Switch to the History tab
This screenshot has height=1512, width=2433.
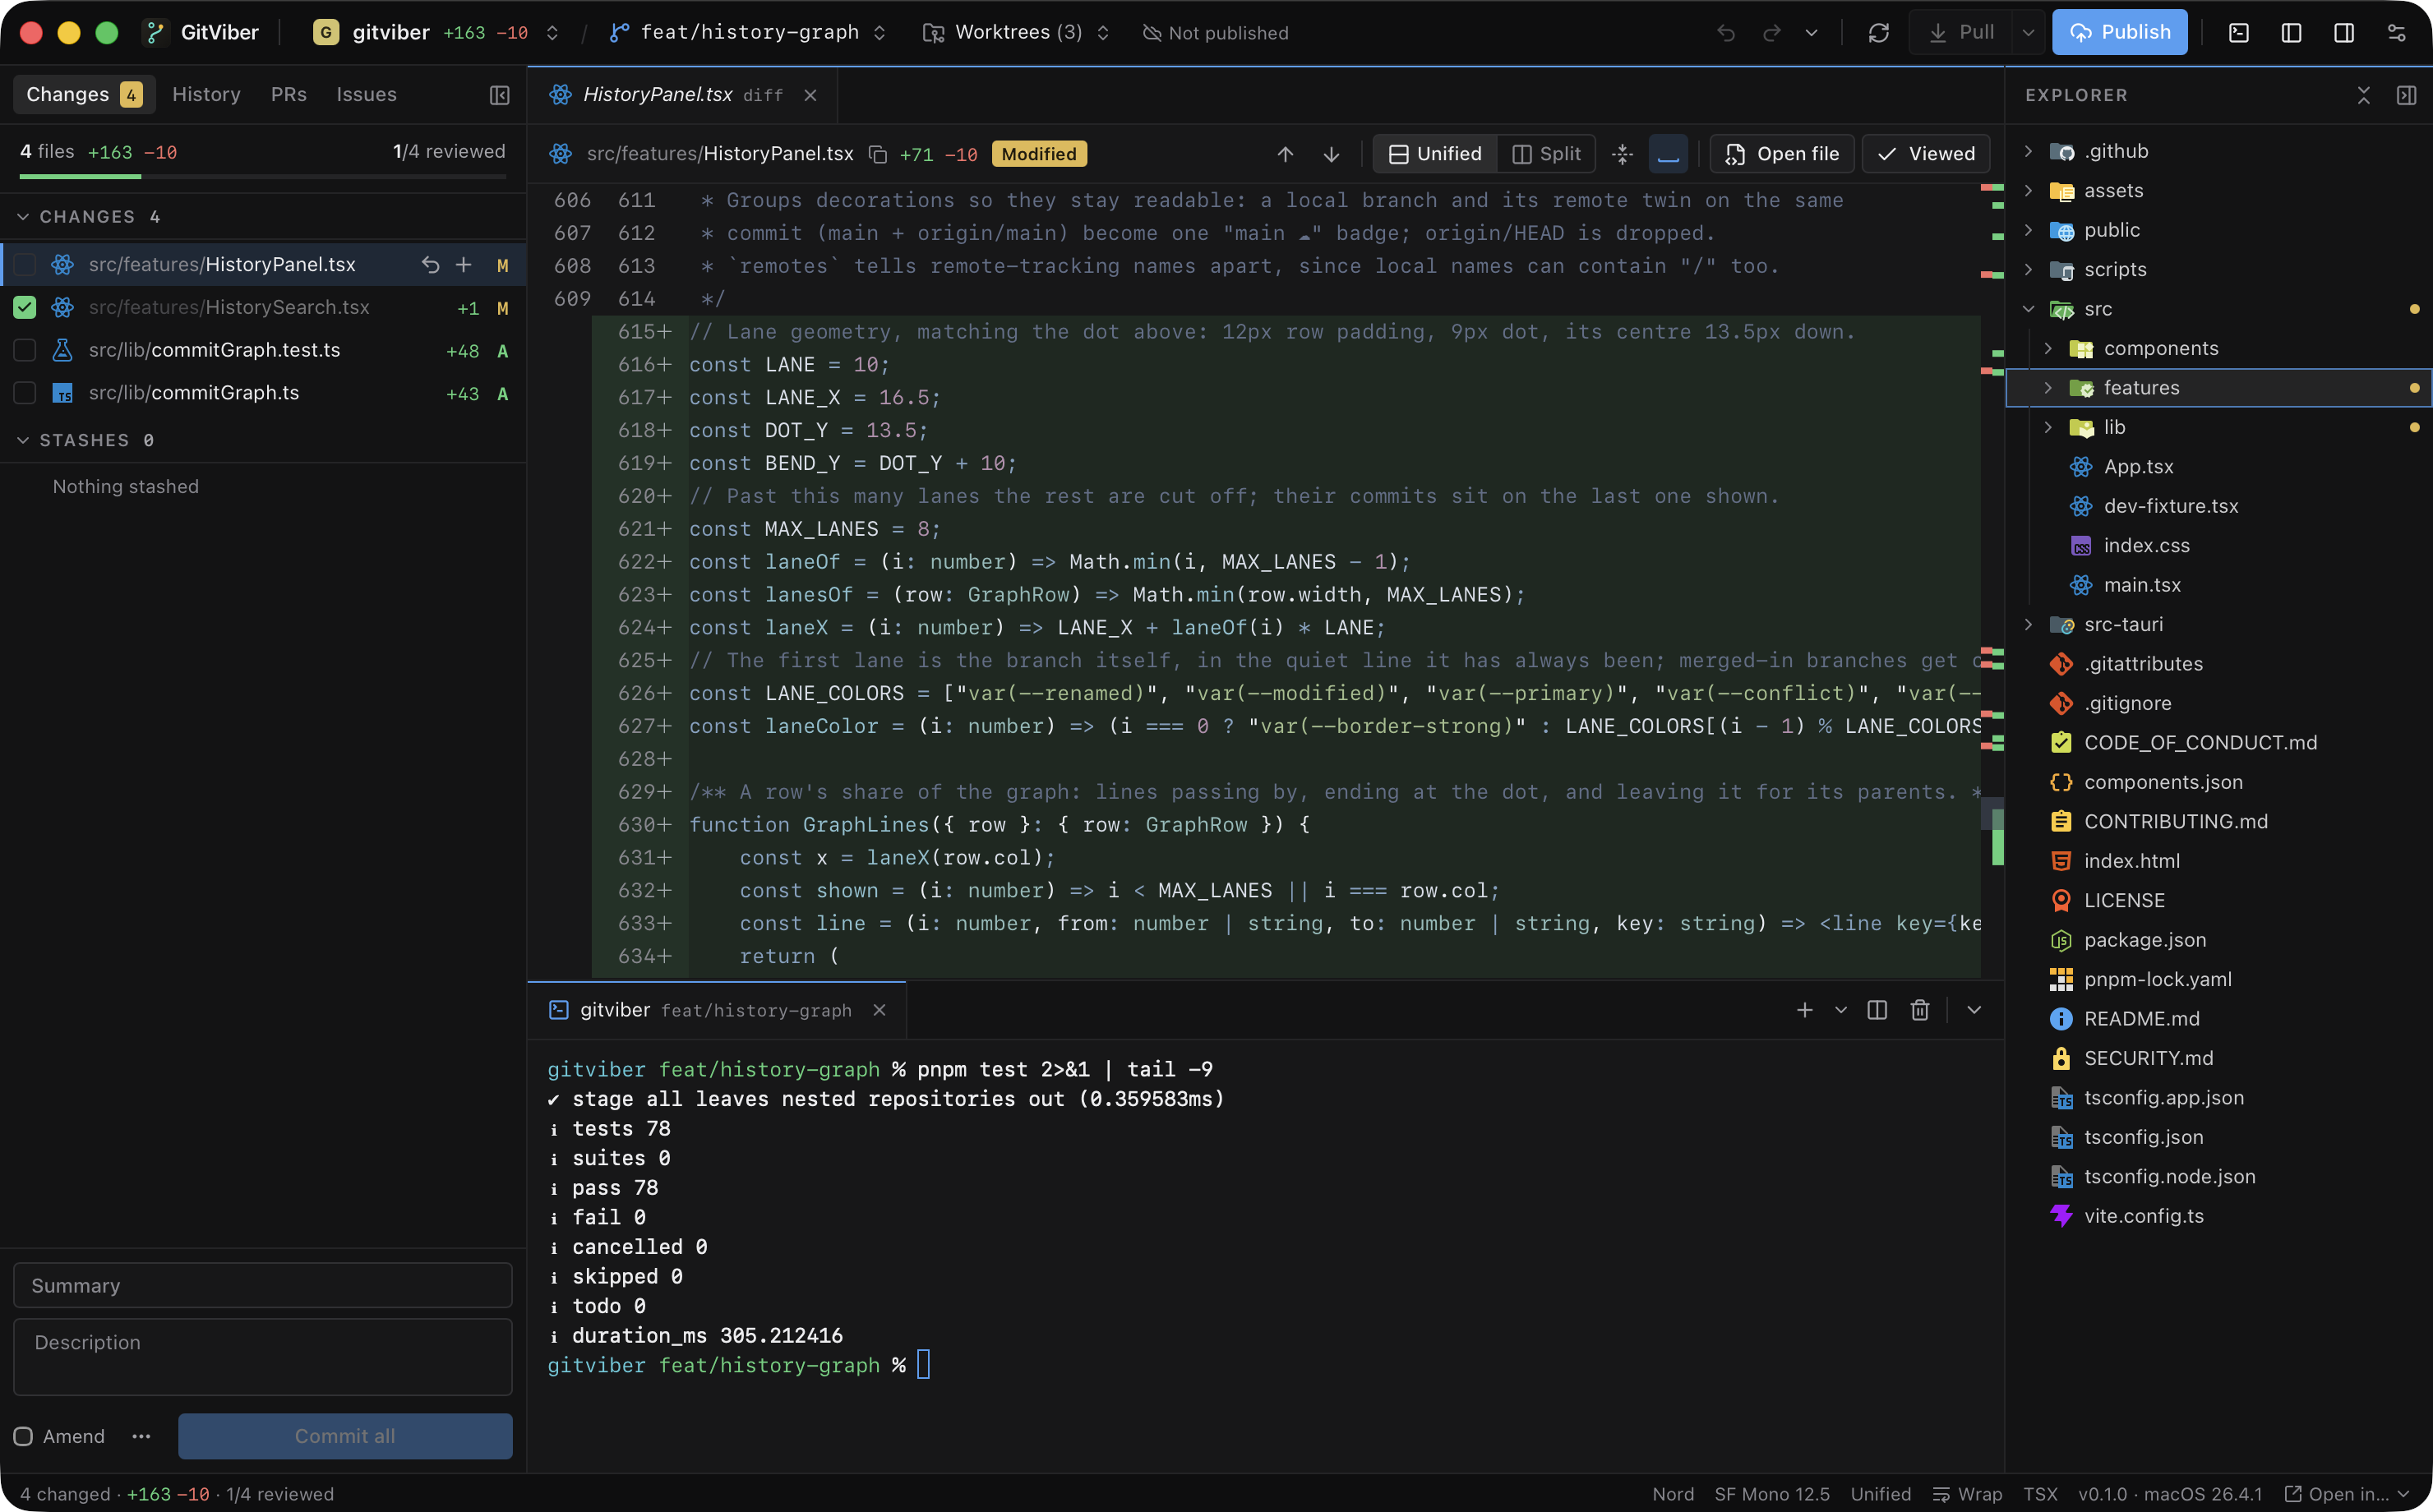click(206, 95)
